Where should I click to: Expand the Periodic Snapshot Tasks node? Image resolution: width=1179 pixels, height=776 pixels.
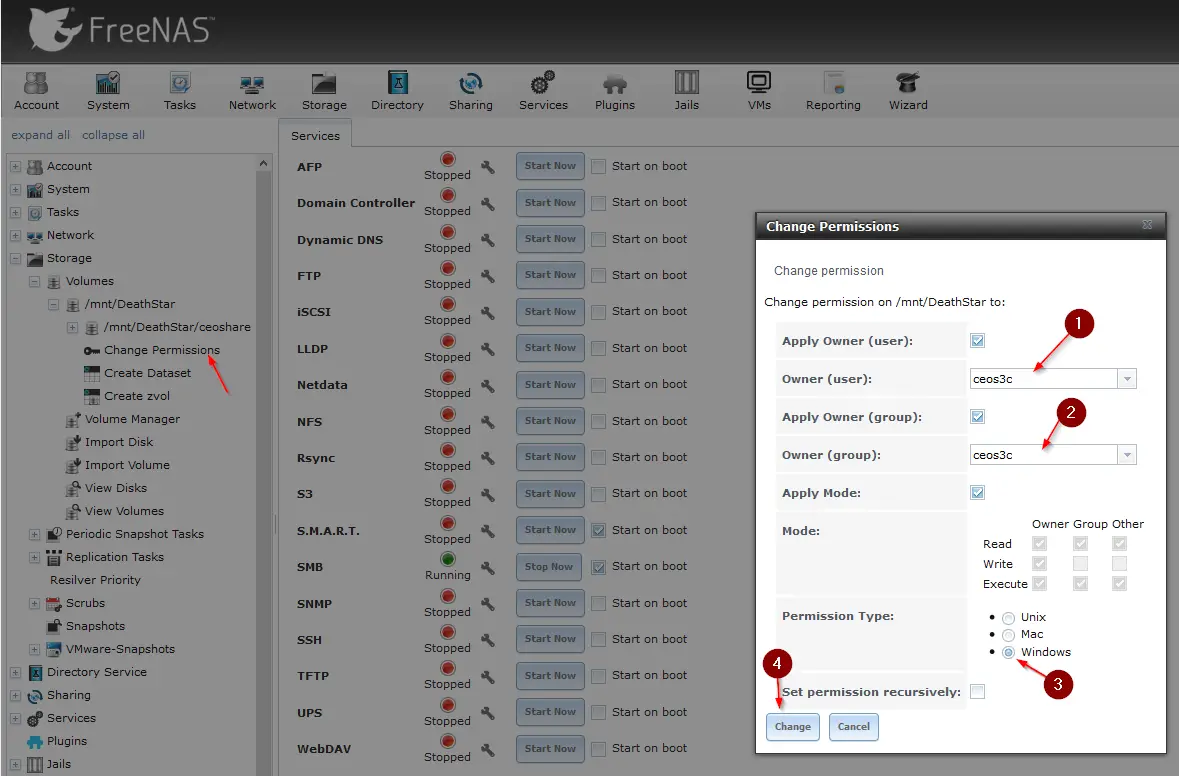pos(34,534)
